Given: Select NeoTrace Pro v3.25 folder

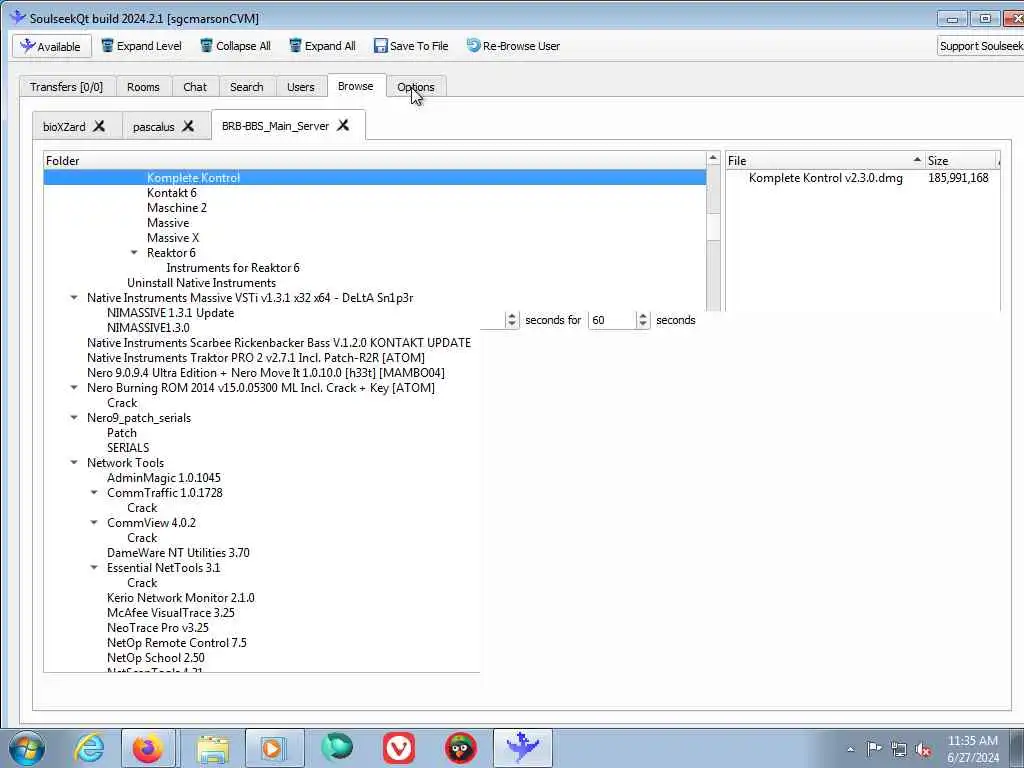Looking at the screenshot, I should point(158,628).
